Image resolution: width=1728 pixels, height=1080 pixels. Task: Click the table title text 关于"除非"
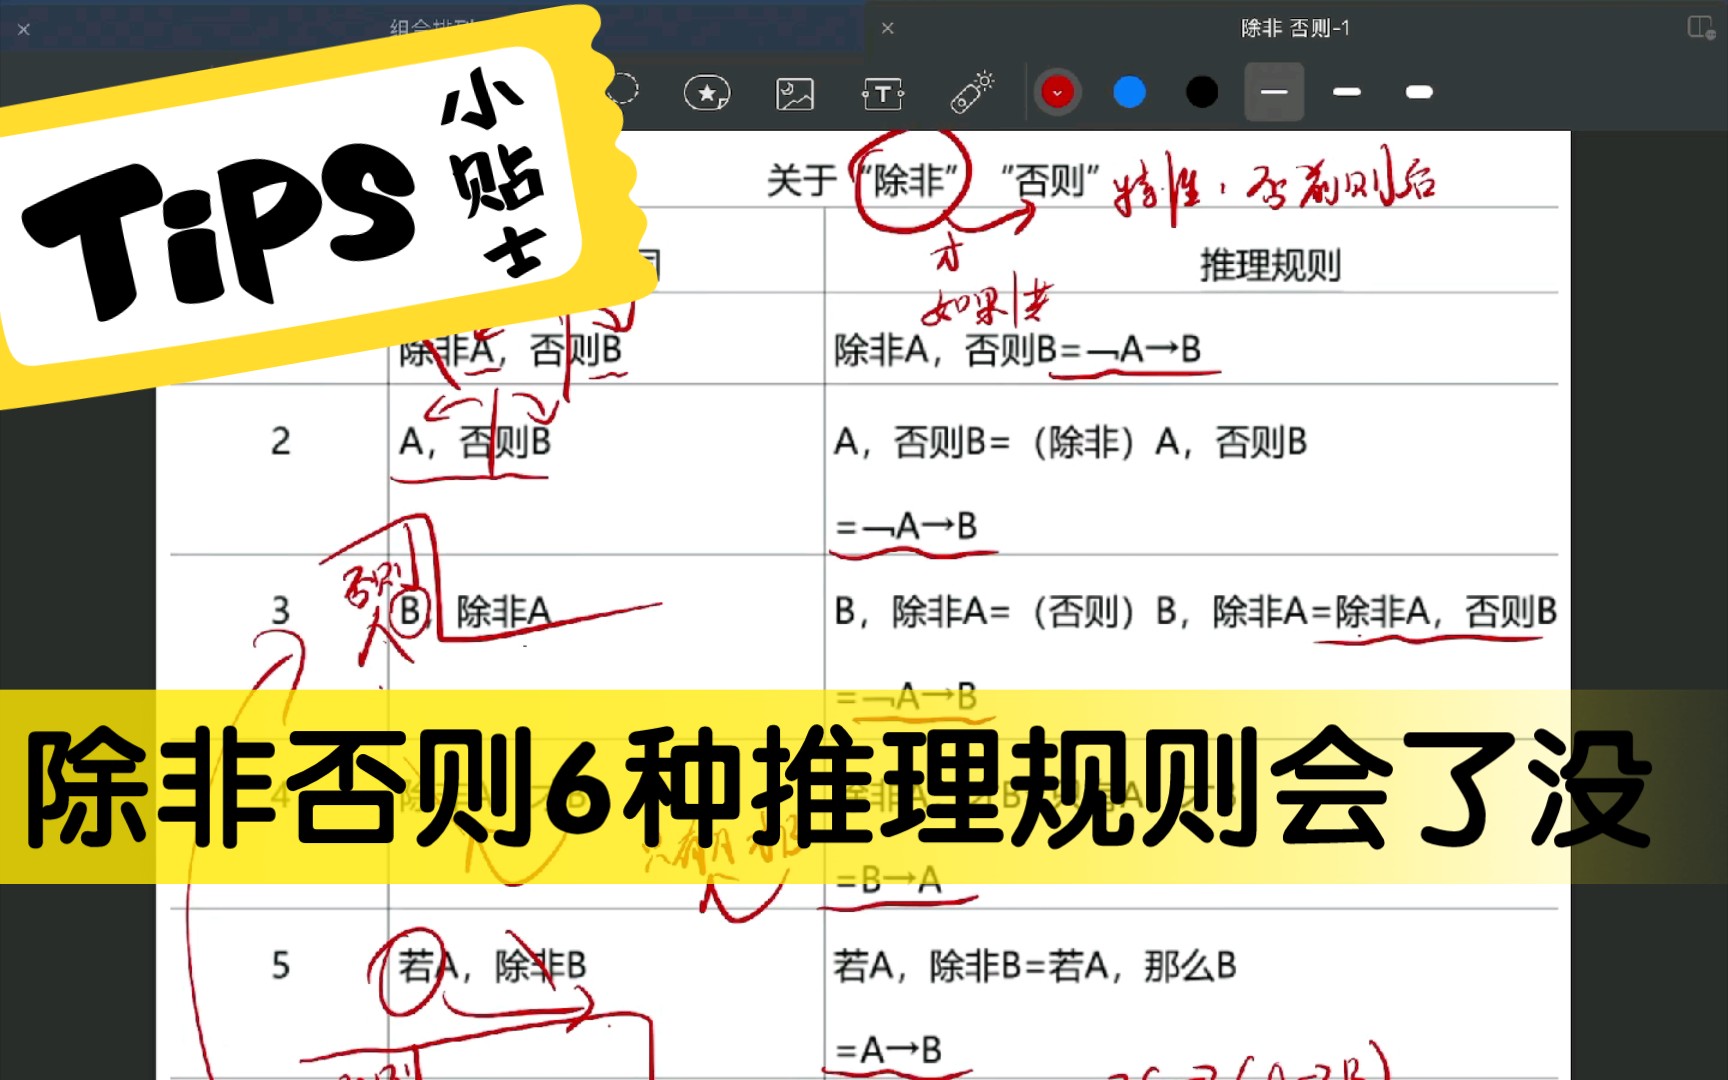[863, 181]
